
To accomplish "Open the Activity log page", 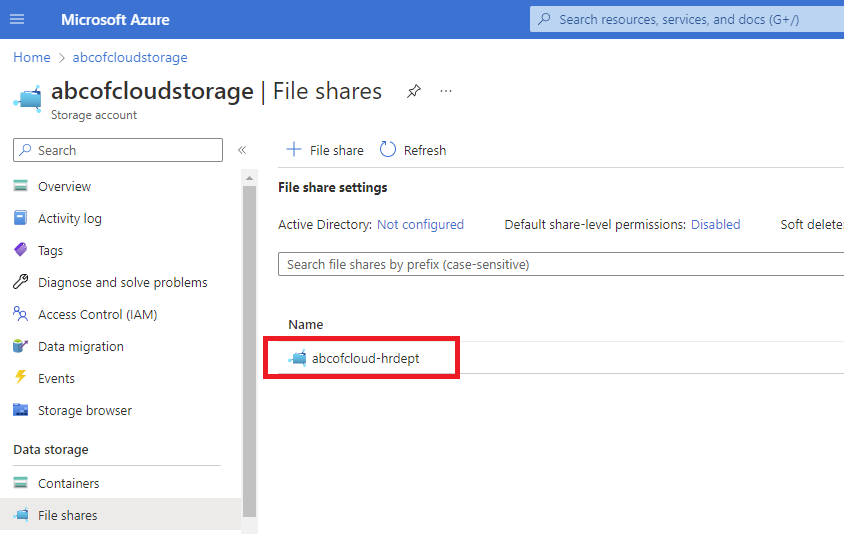I will 69,218.
